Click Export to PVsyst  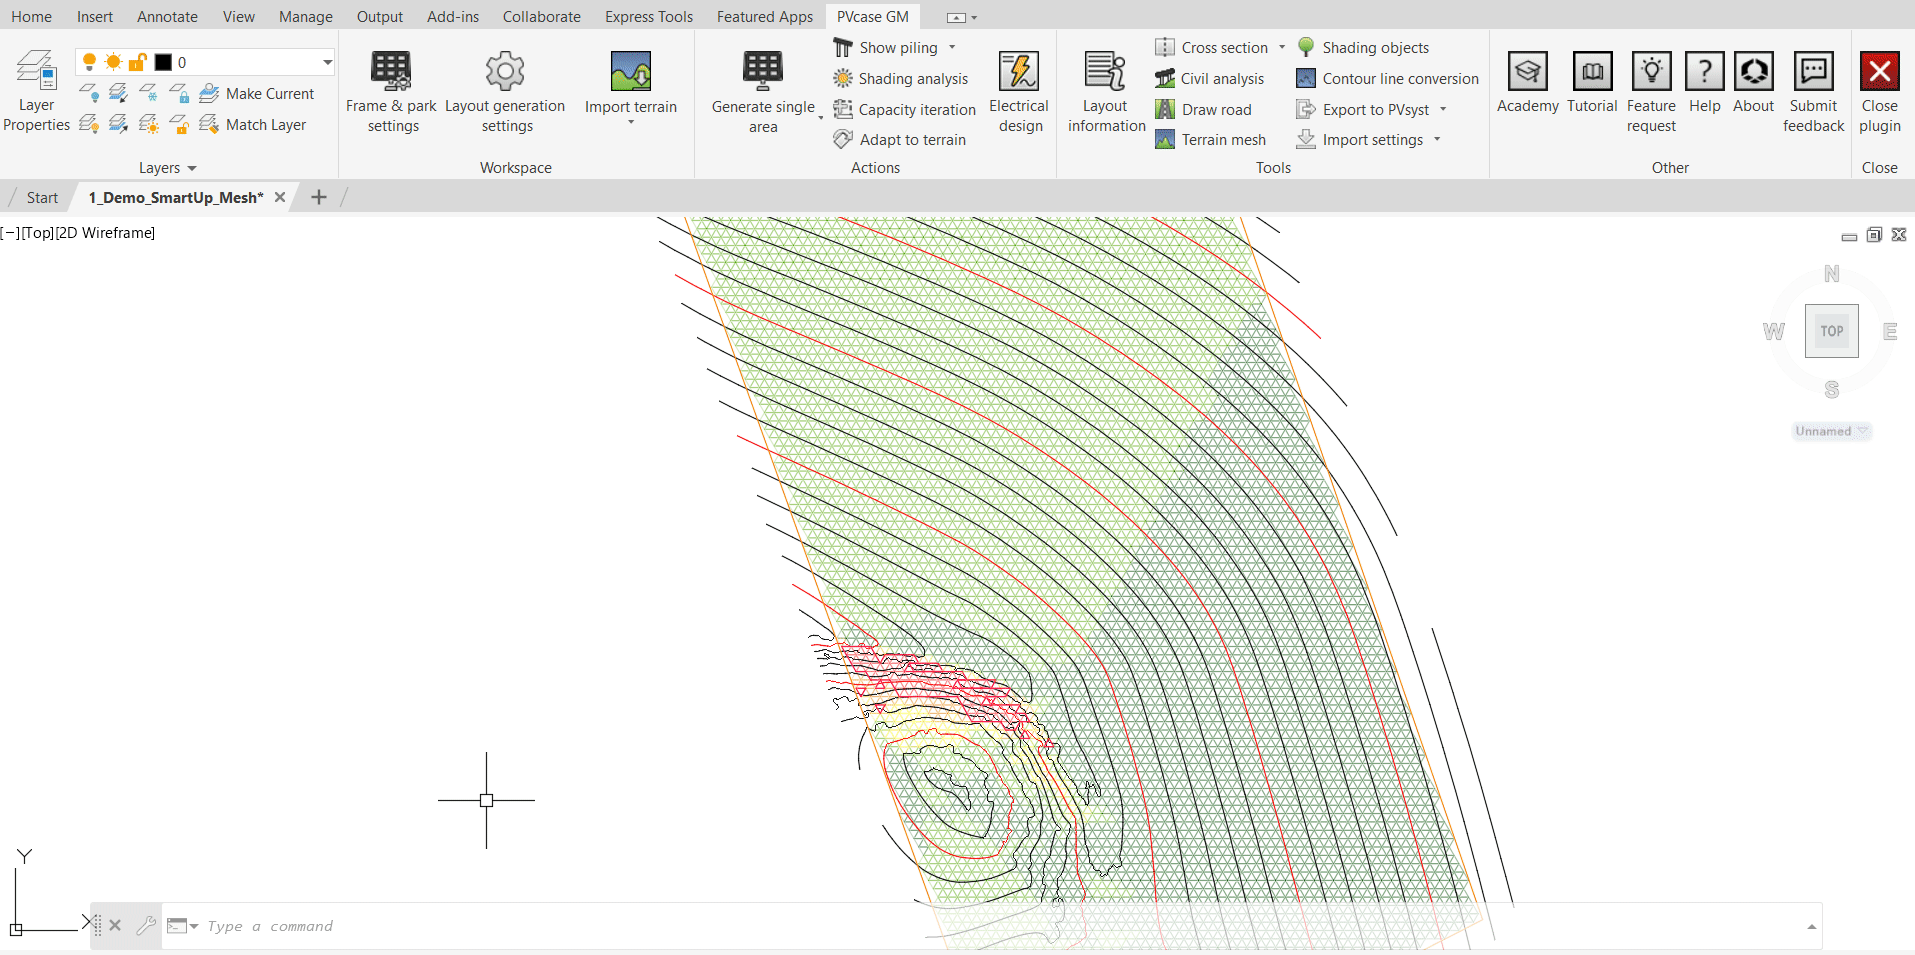[1371, 109]
